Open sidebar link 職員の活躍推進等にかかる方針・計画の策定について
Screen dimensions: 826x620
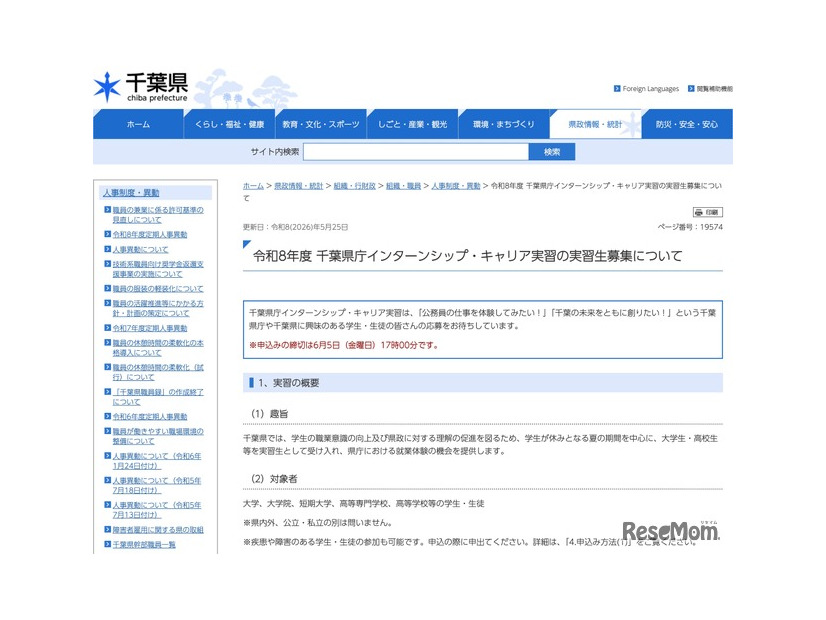tap(158, 308)
